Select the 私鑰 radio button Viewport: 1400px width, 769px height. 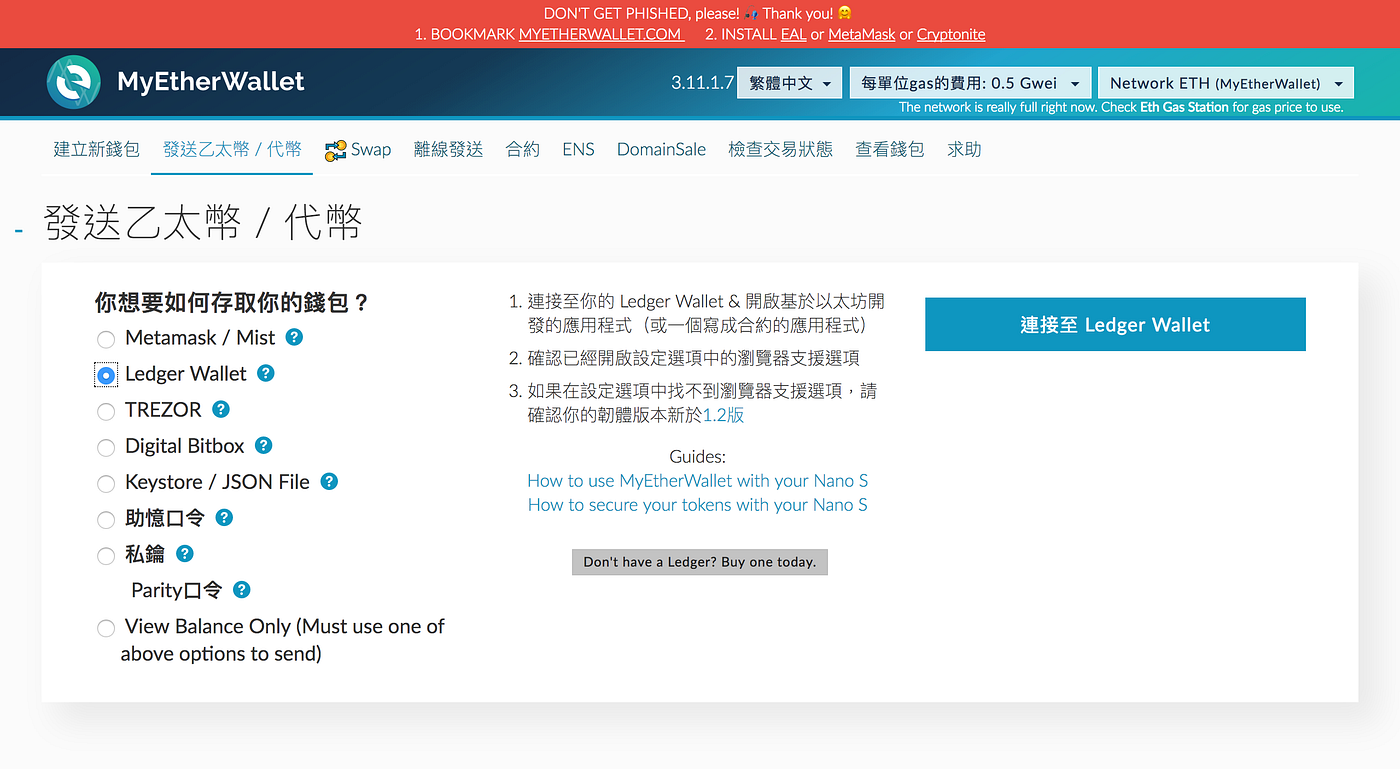[106, 556]
